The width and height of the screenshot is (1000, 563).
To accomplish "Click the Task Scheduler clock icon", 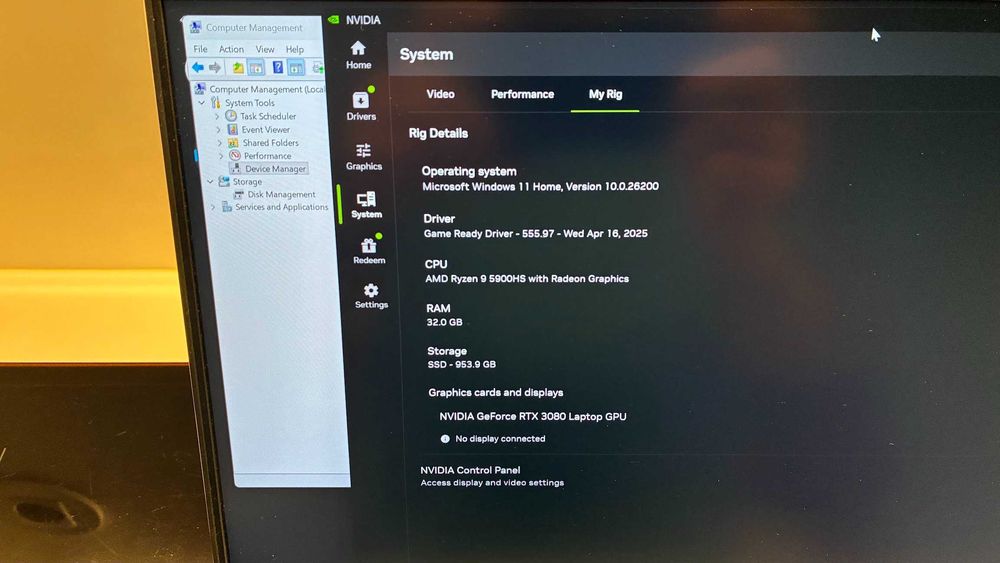I will coord(231,116).
